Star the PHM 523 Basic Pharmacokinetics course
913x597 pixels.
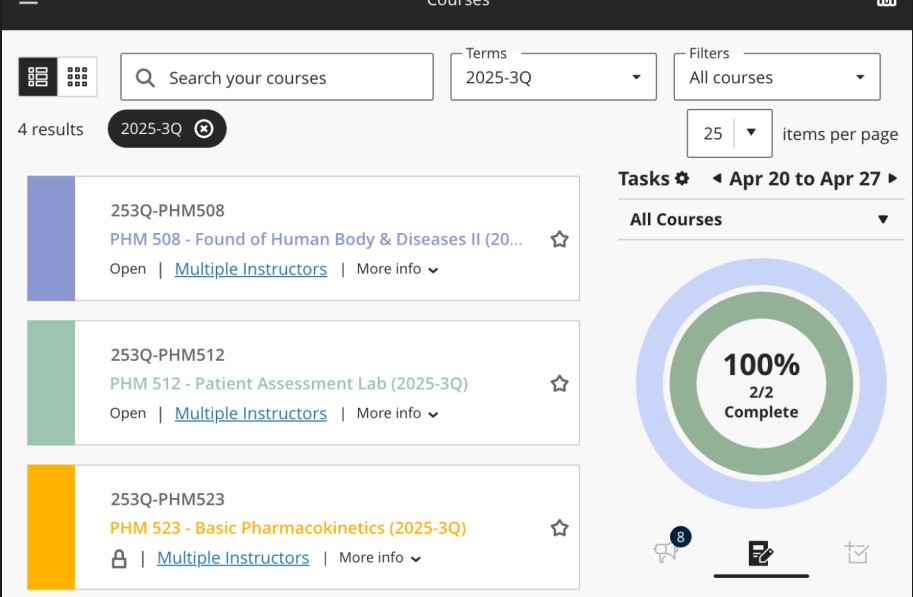pos(560,528)
